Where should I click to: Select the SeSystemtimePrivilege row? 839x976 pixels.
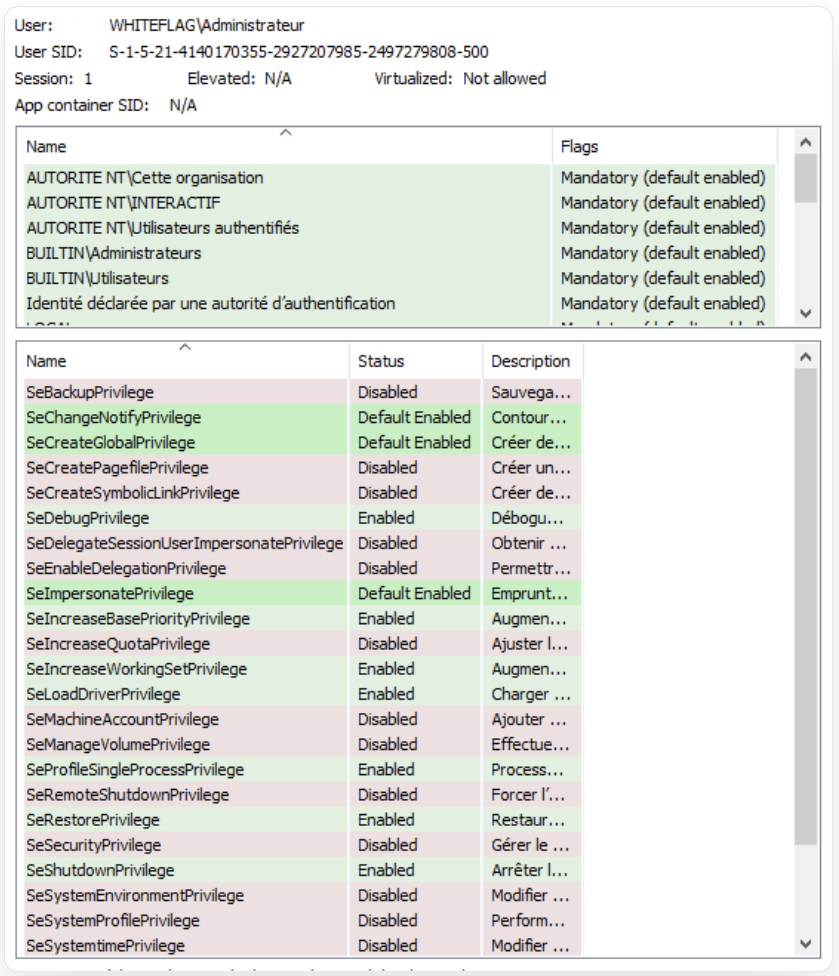105,945
